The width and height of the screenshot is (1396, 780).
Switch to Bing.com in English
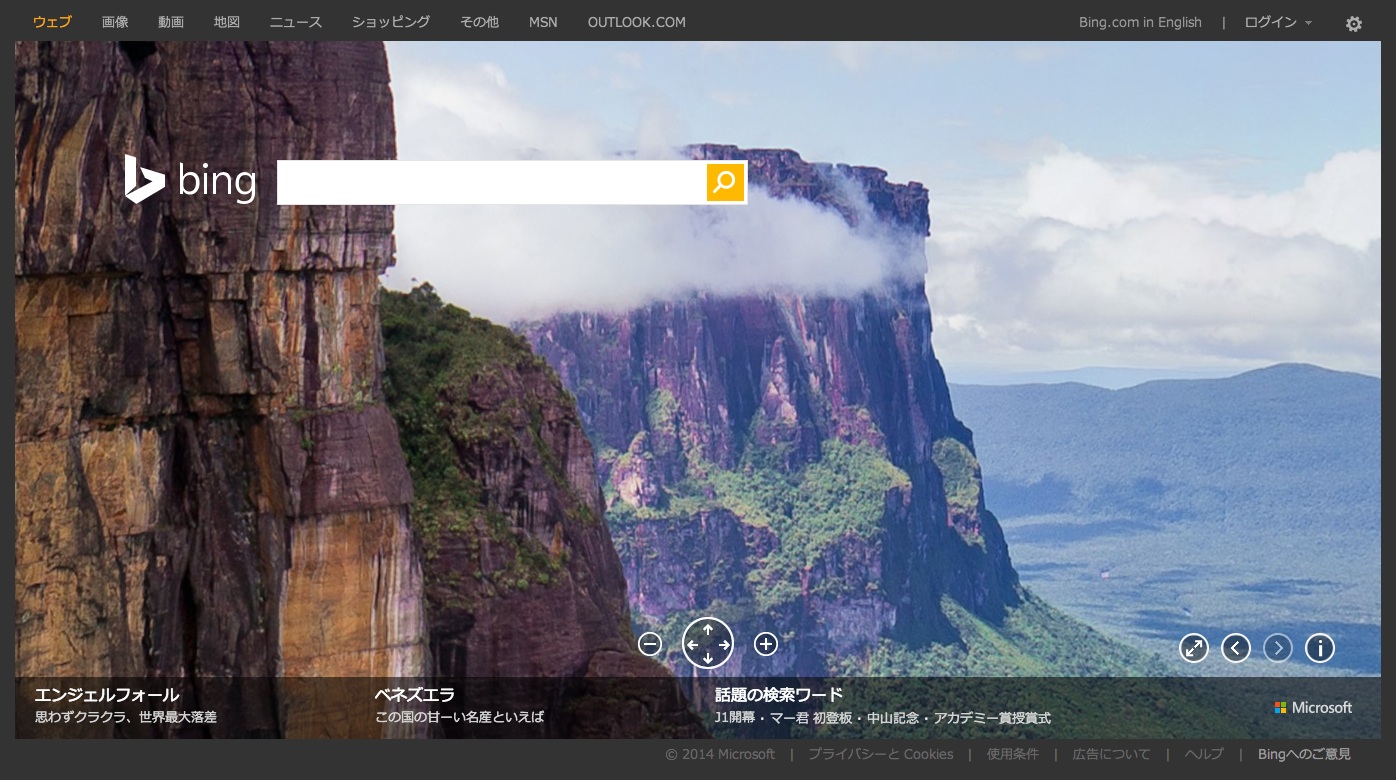tap(1140, 22)
